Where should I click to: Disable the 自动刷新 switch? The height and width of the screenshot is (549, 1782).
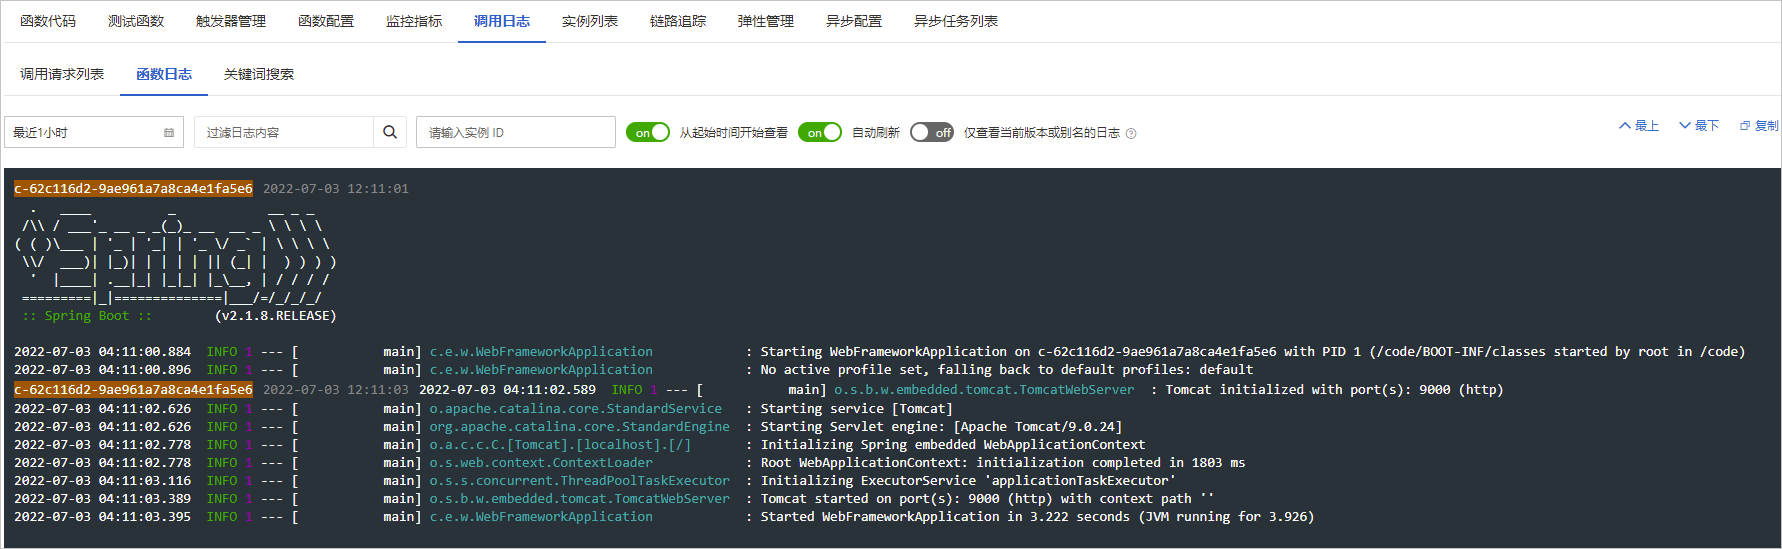819,132
